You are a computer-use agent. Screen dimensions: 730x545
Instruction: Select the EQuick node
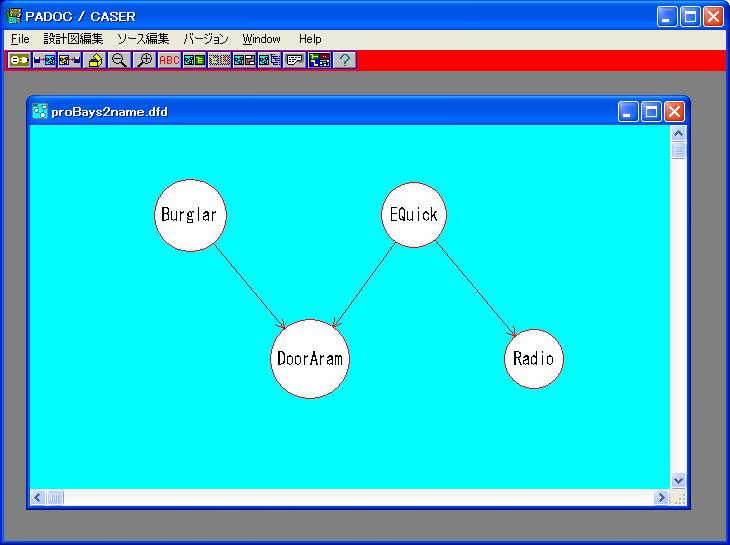click(x=412, y=215)
